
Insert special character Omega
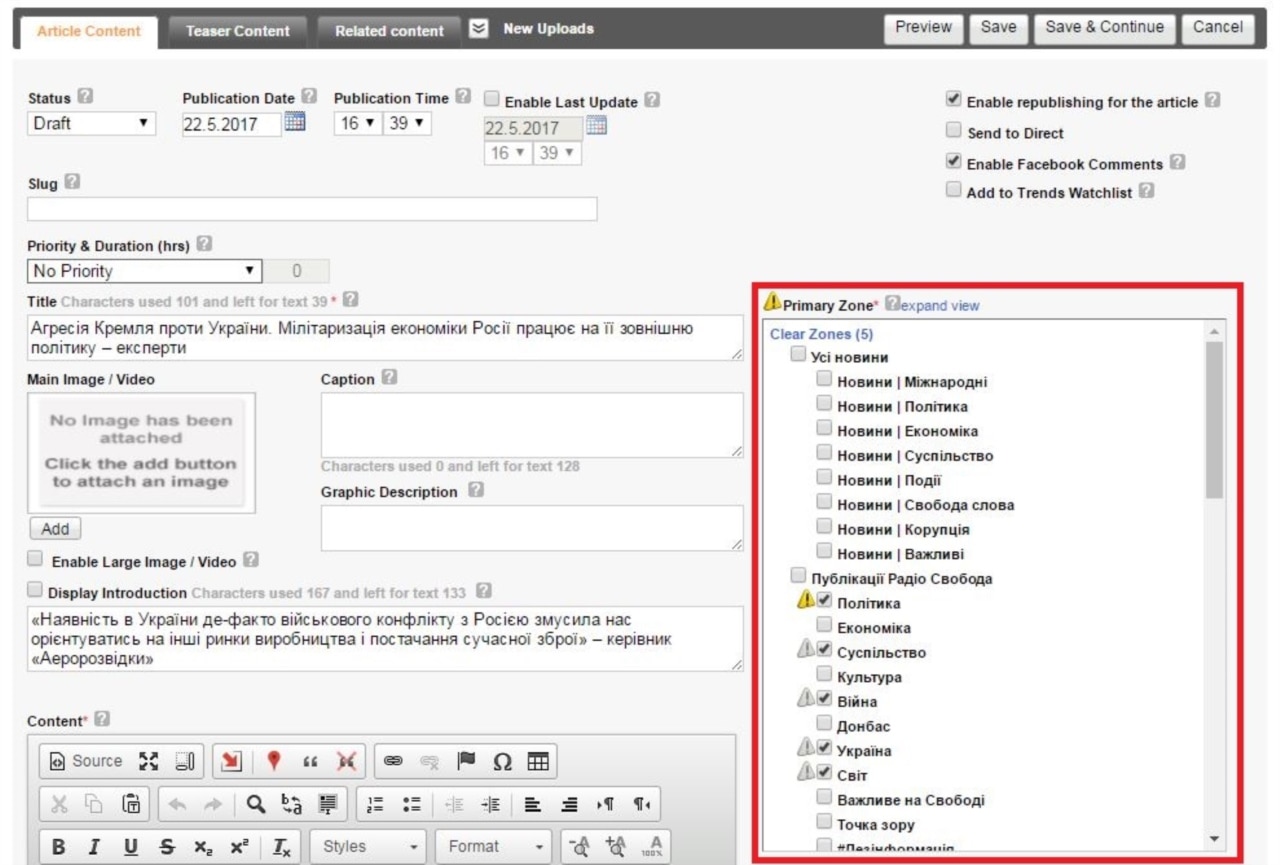[502, 761]
